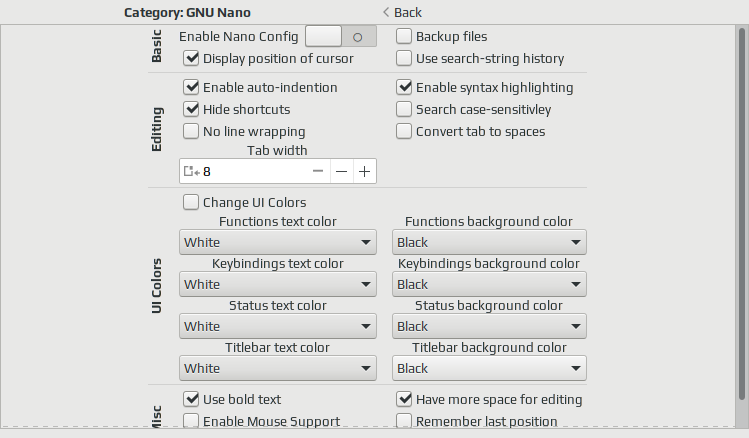Click the Tab width value field

[253, 171]
